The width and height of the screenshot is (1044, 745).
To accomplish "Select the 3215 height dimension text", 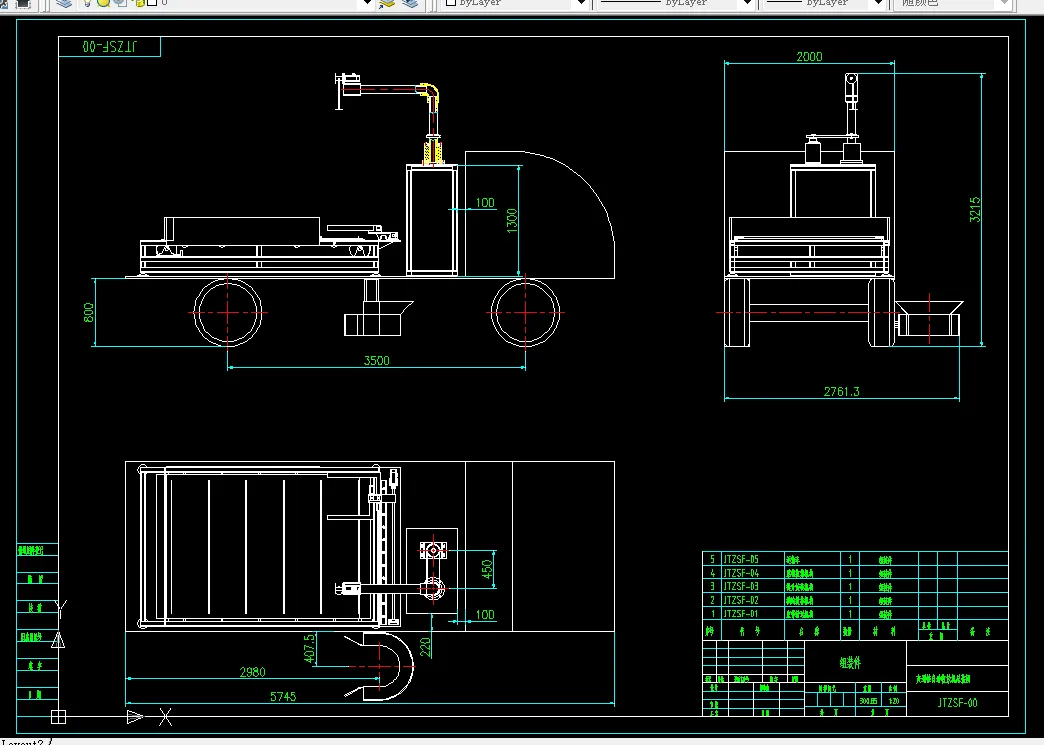I will click(975, 209).
